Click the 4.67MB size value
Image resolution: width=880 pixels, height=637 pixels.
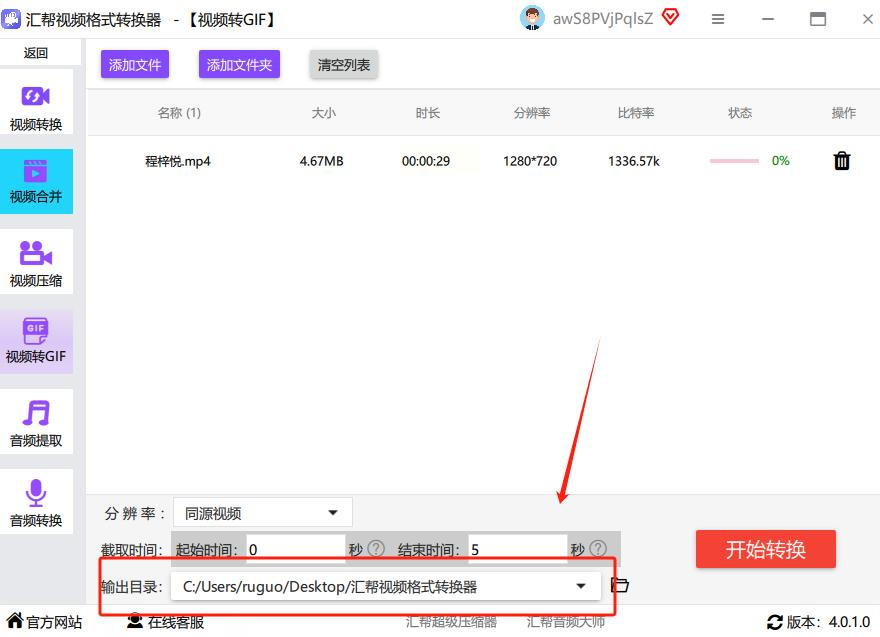pos(321,161)
